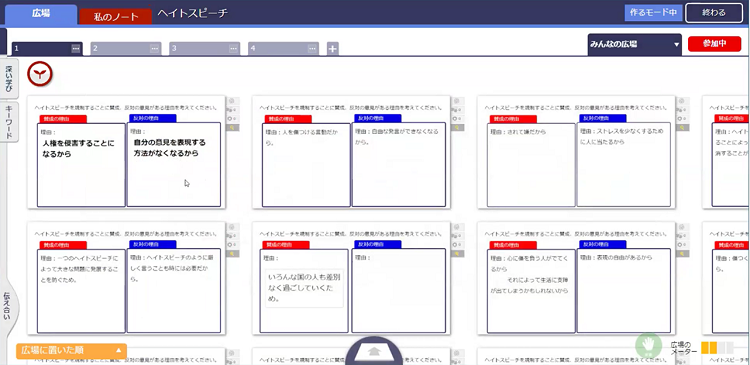Toggle the red 参加中 participation button

(714, 44)
